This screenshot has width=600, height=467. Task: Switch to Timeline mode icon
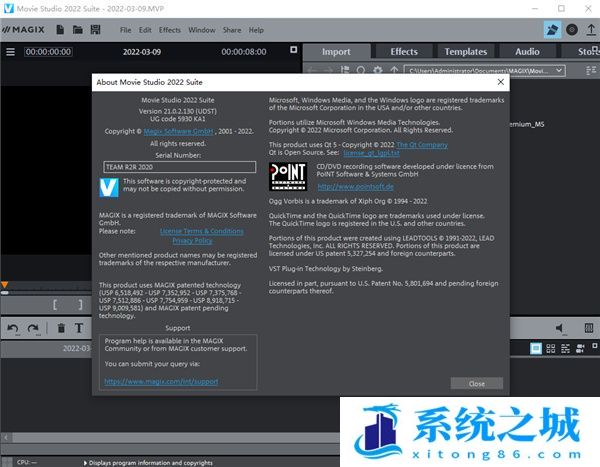coord(565,348)
